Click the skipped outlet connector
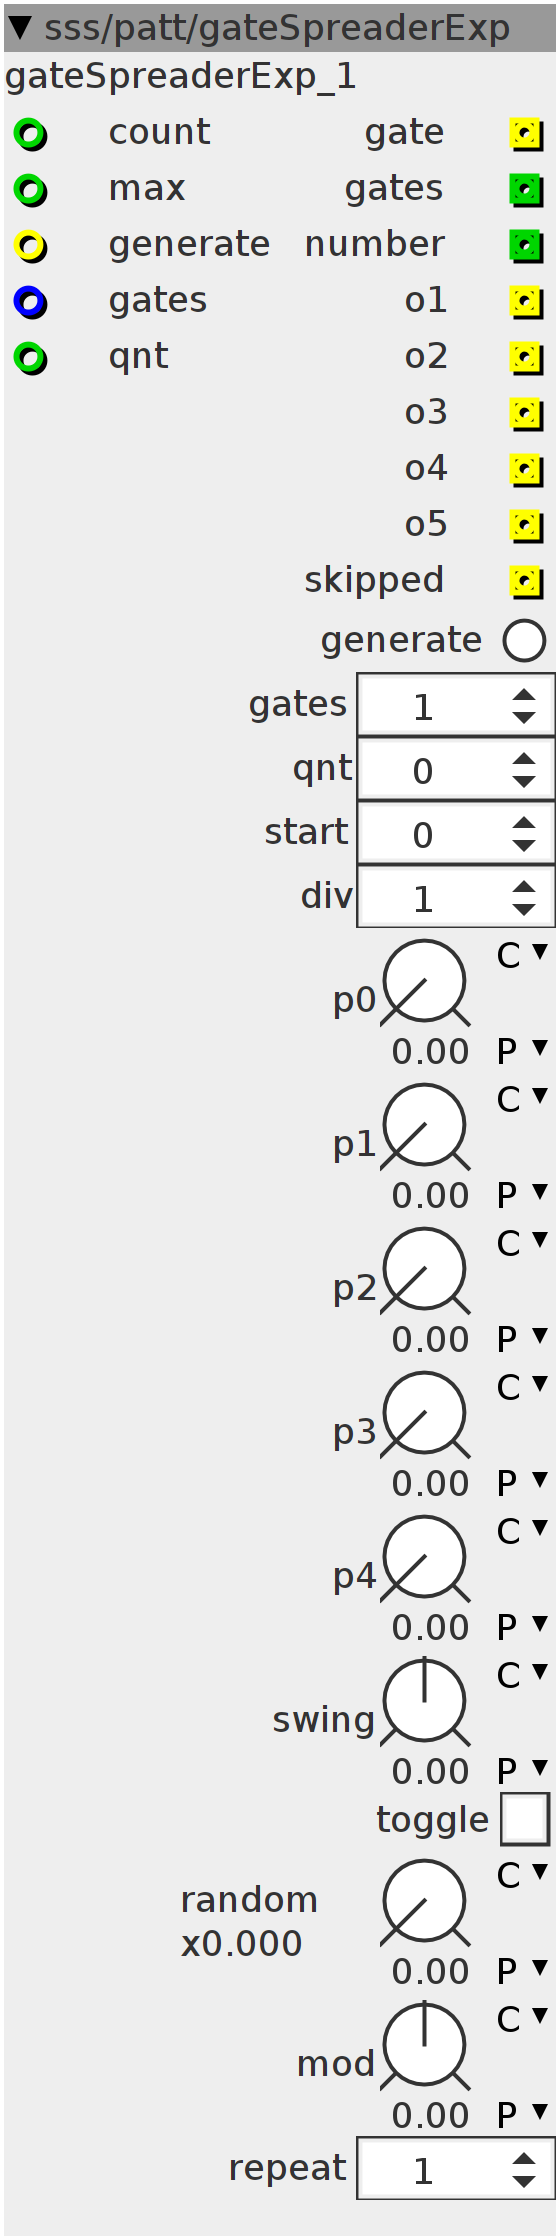560x2240 pixels. (526, 581)
